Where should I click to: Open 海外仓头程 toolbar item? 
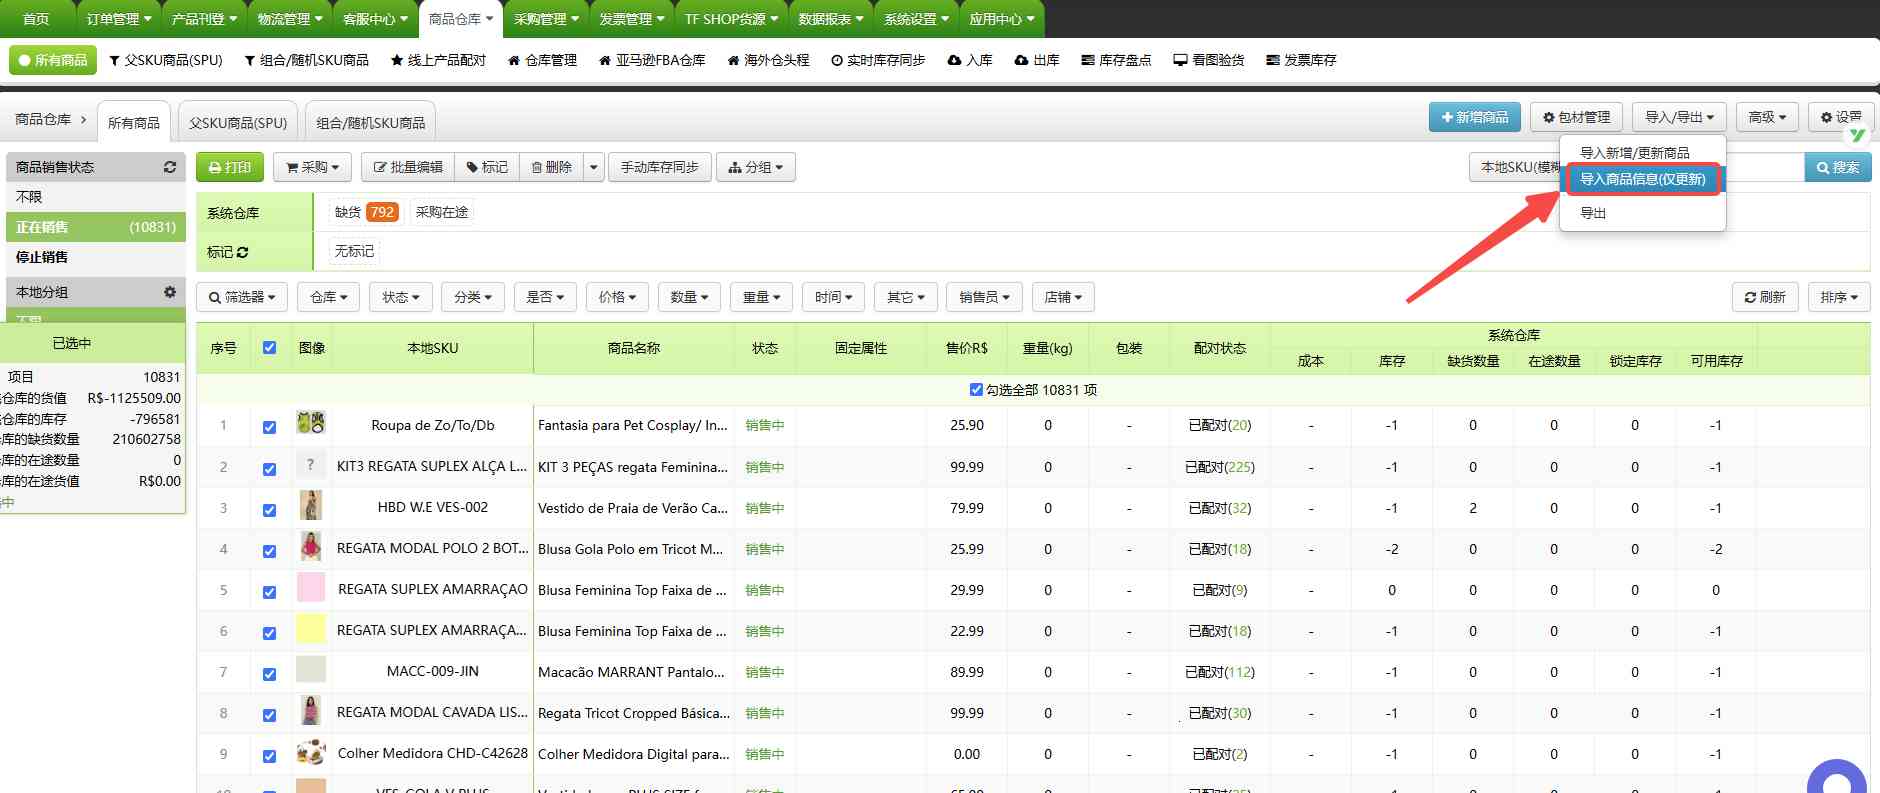click(x=768, y=60)
